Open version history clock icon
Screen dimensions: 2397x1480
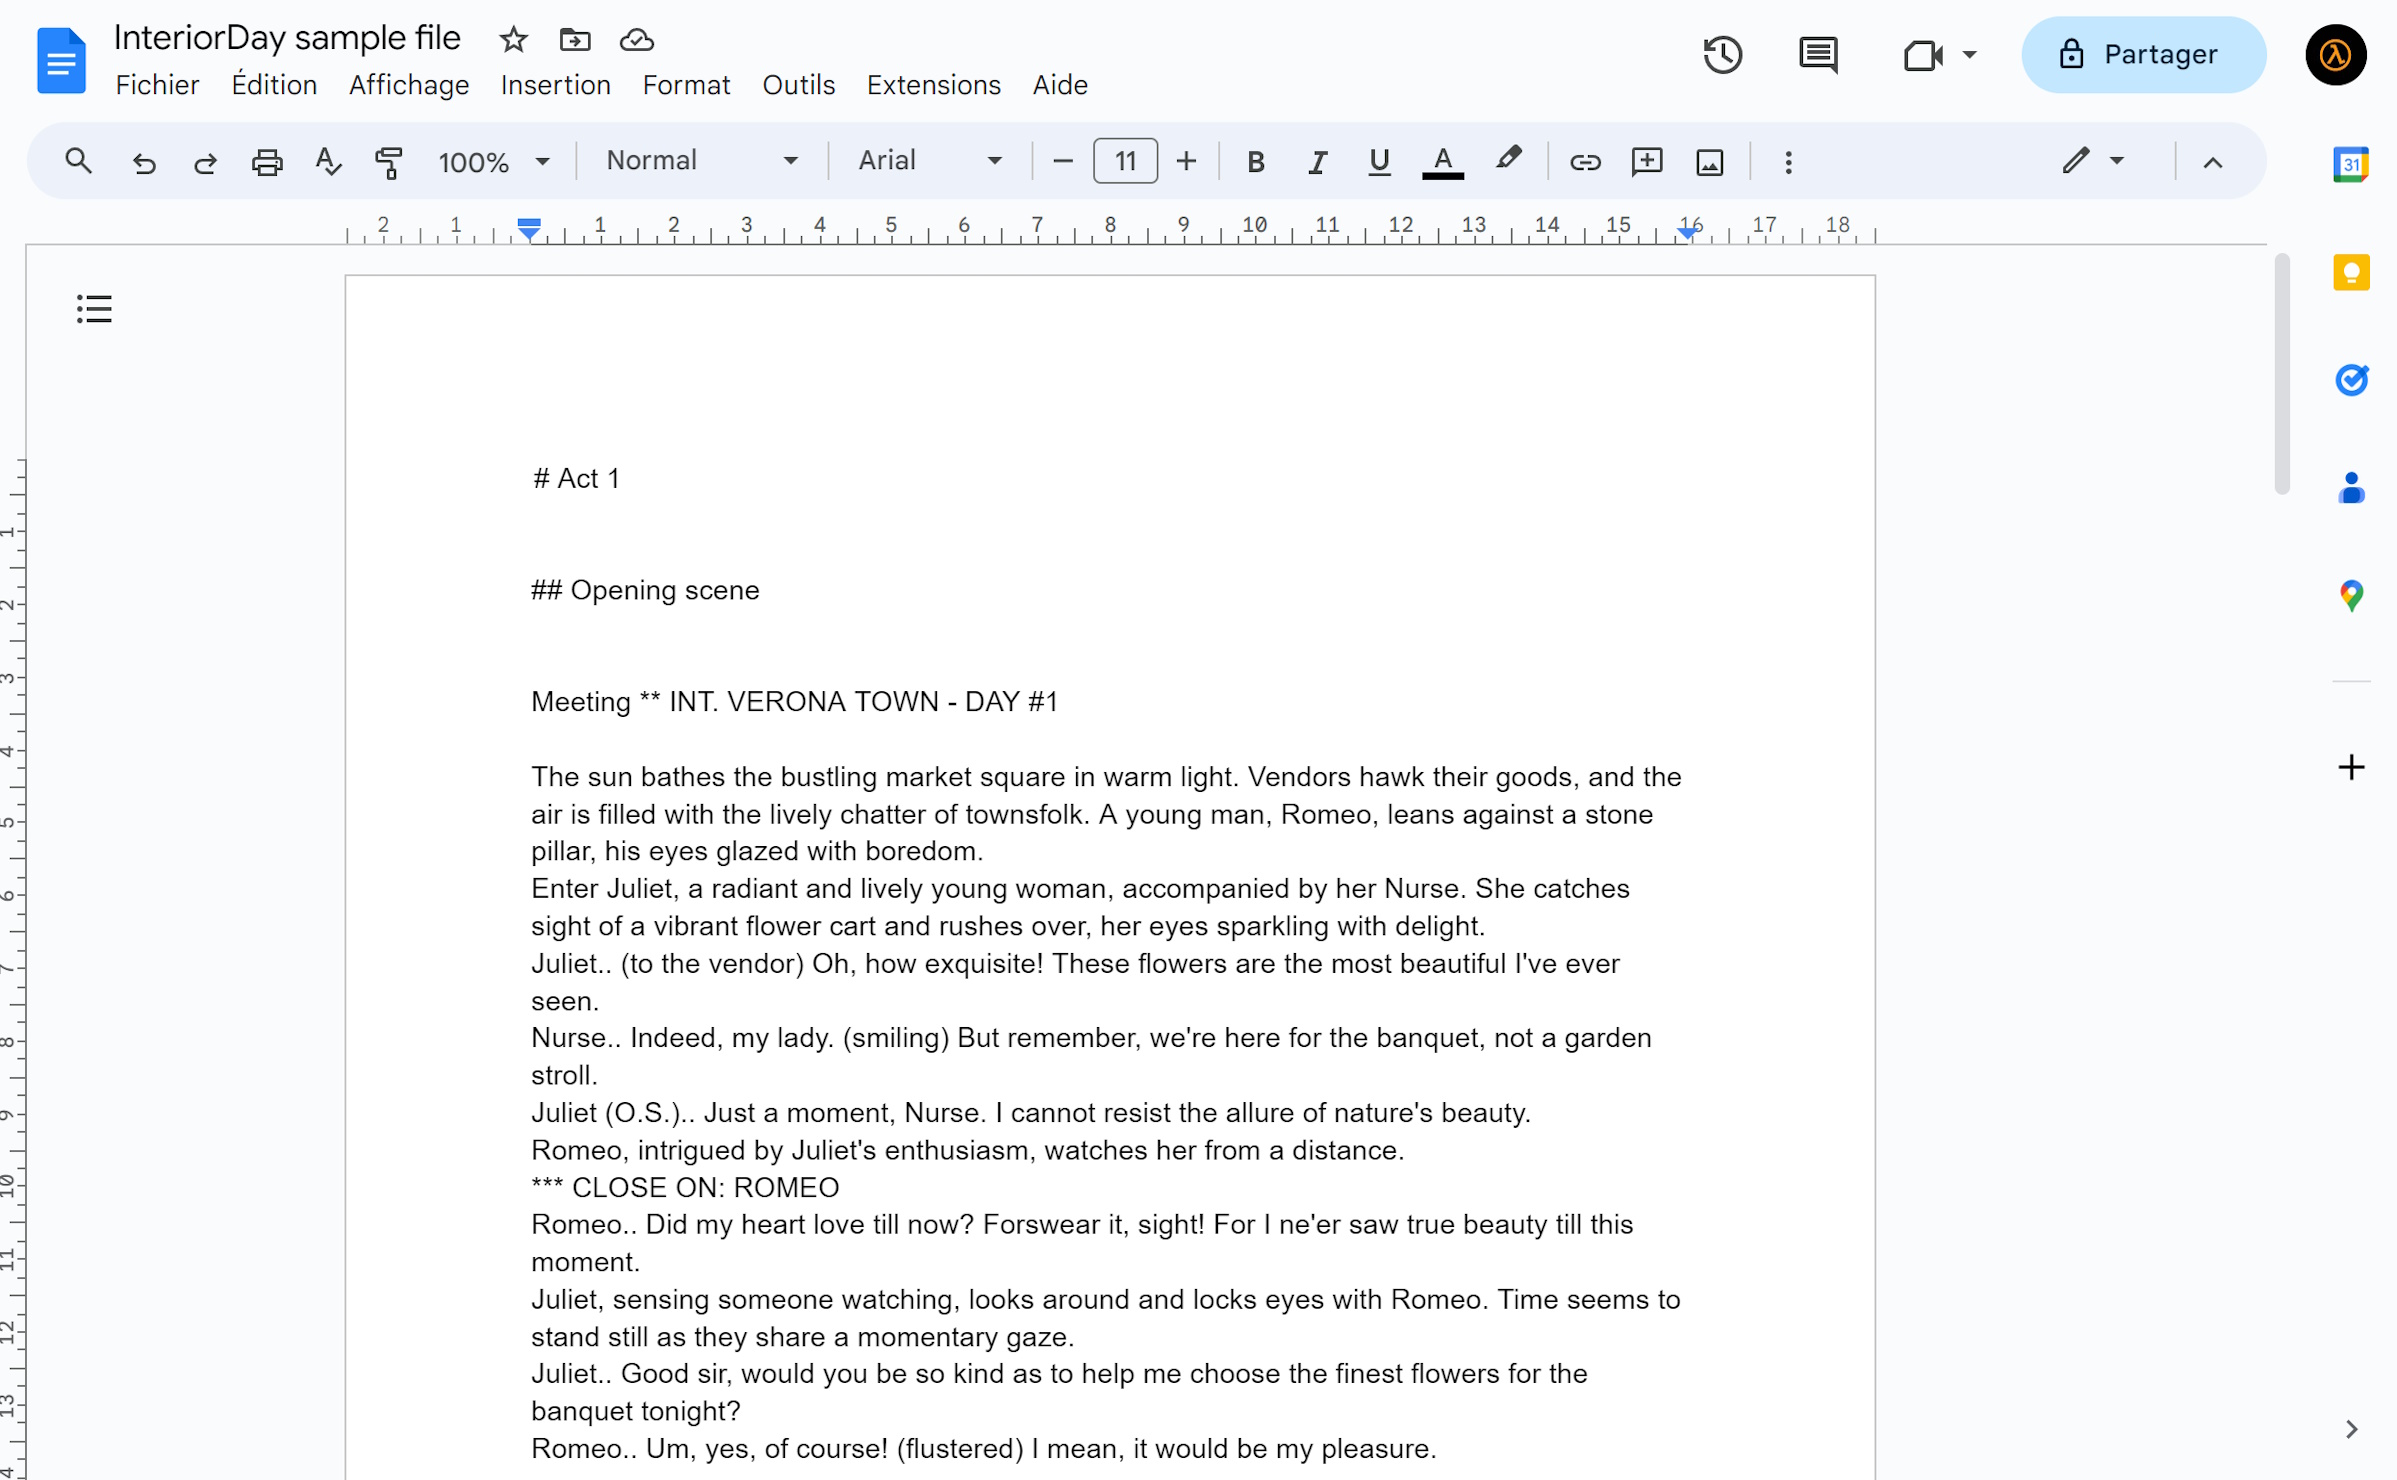pos(1722,54)
